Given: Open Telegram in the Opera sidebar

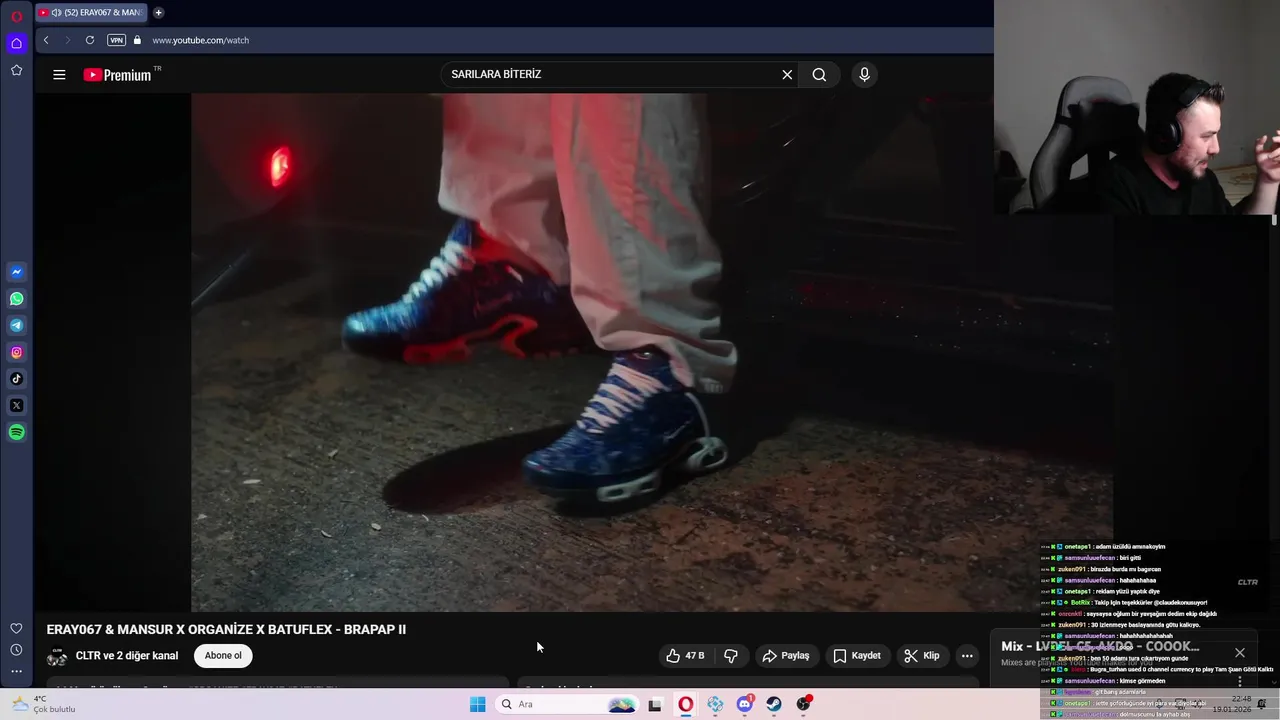Looking at the screenshot, I should tap(16, 325).
